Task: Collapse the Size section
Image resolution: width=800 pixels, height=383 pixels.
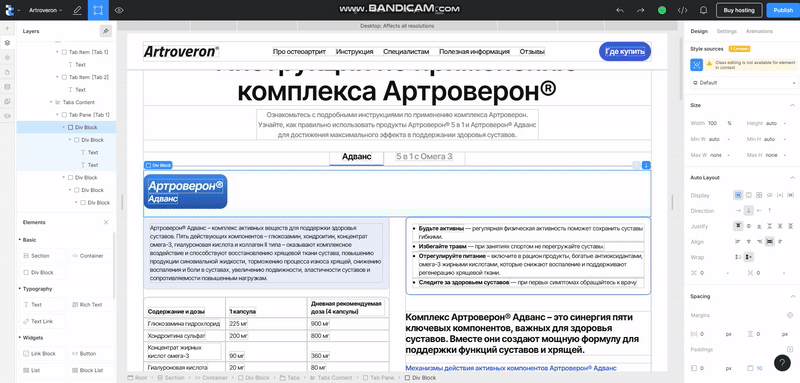Action: tap(792, 105)
